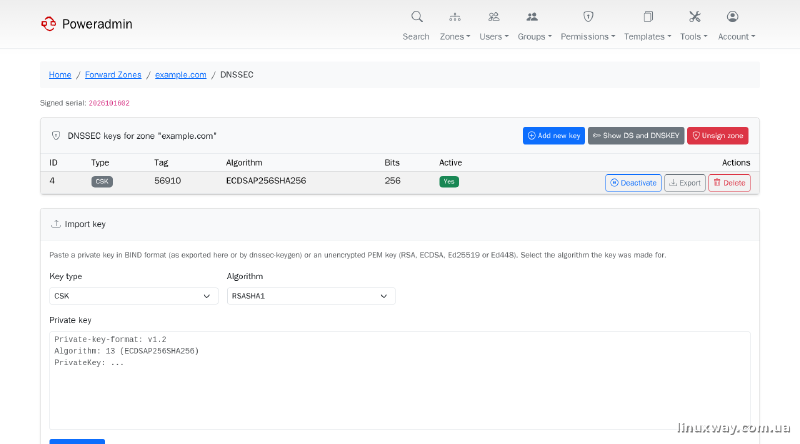Deactivate key 56910
Viewport: 800px width, 444px height.
[x=633, y=183]
